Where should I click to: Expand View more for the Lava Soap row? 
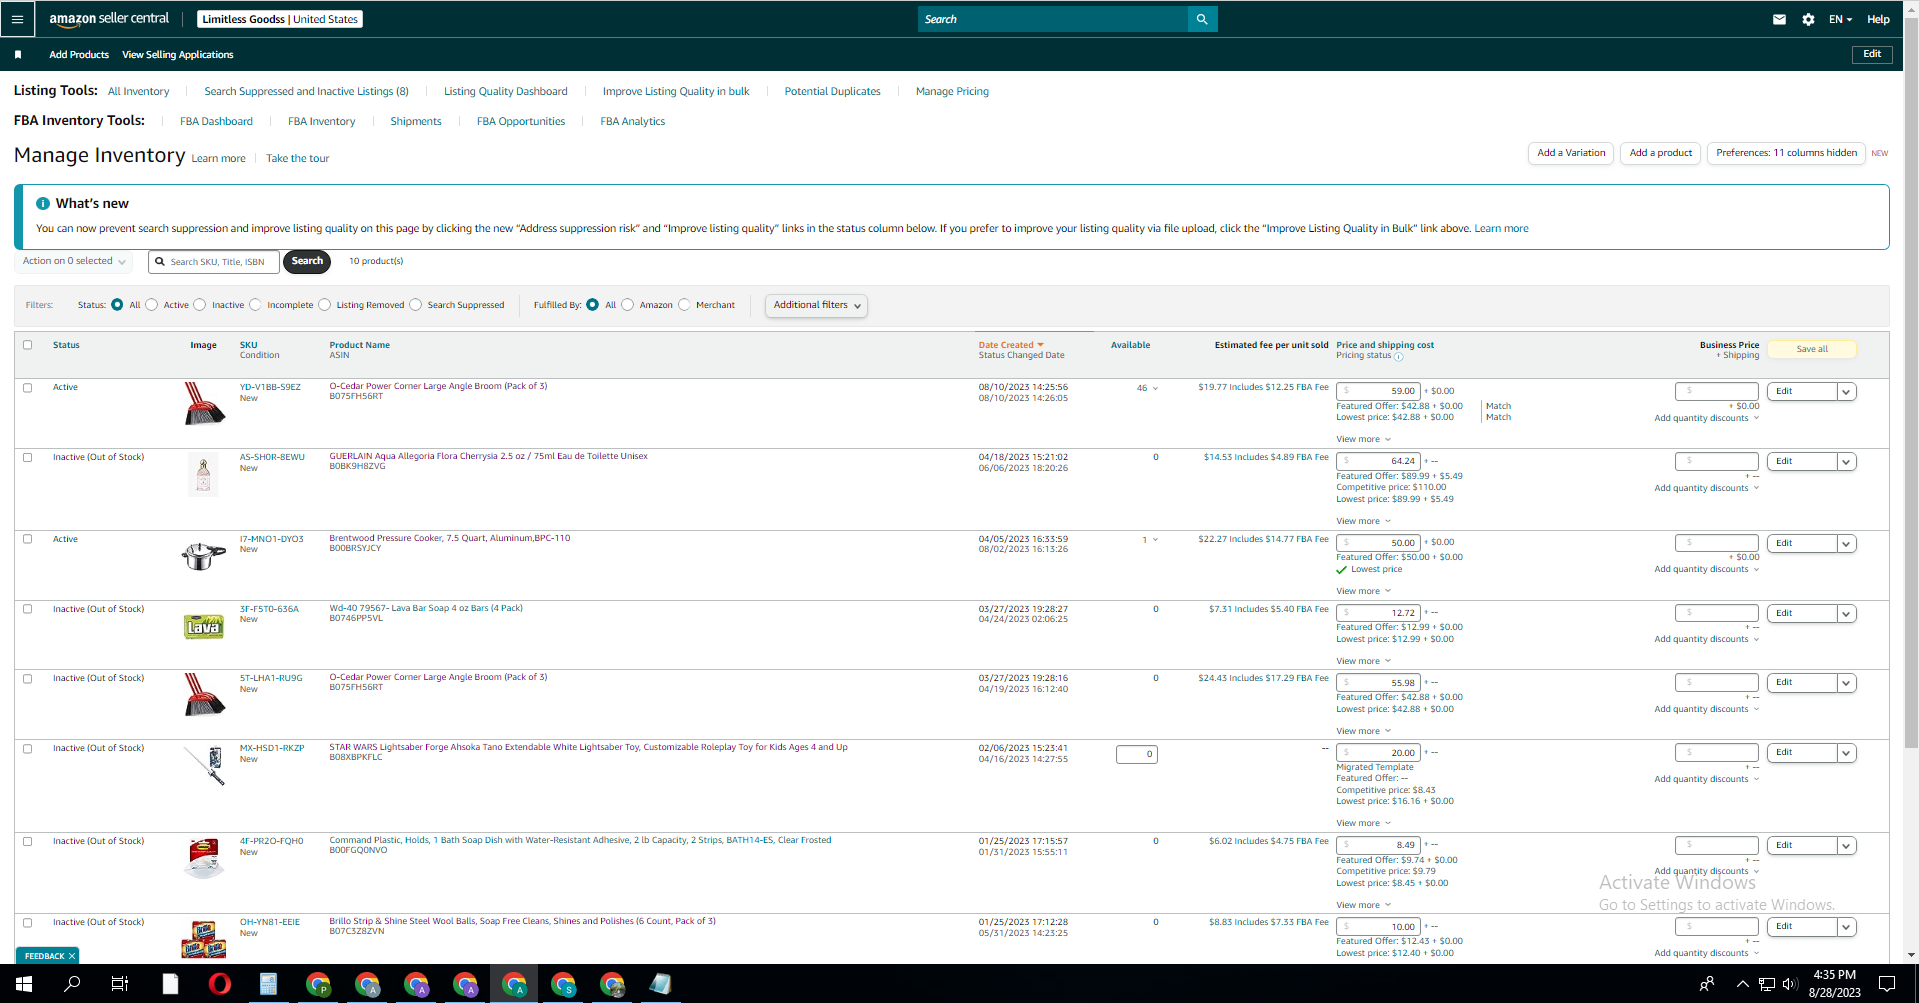coord(1363,661)
